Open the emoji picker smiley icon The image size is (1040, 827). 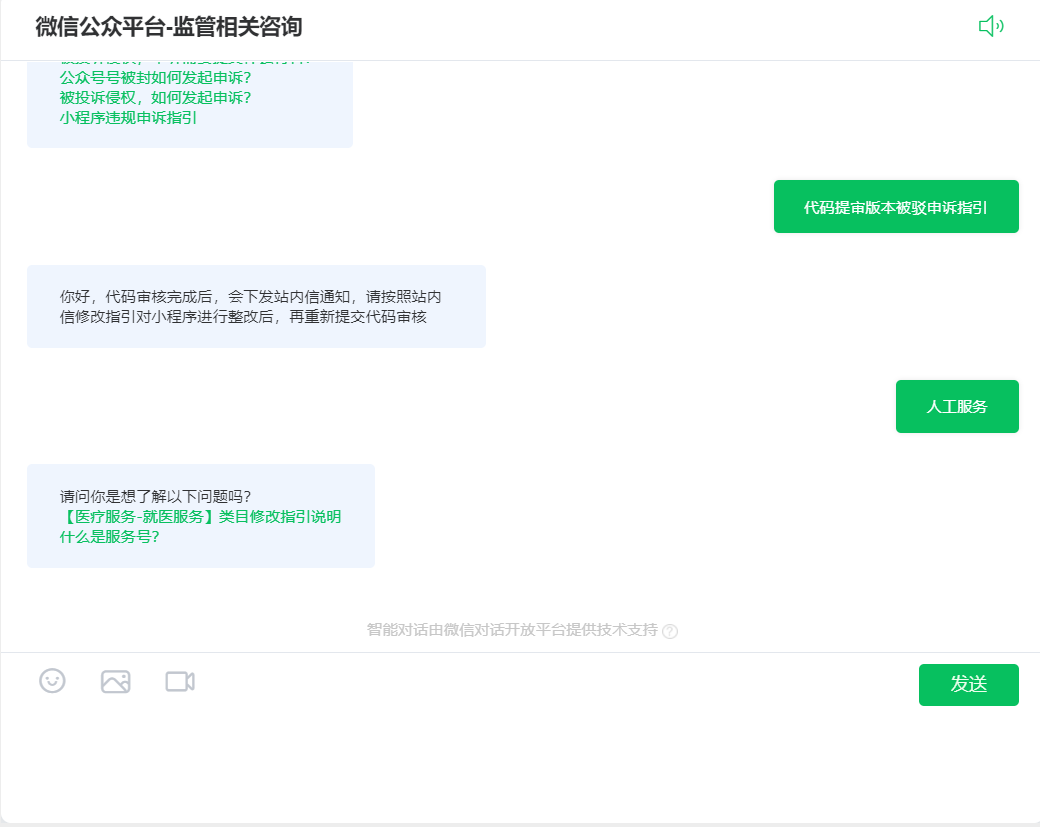click(52, 680)
